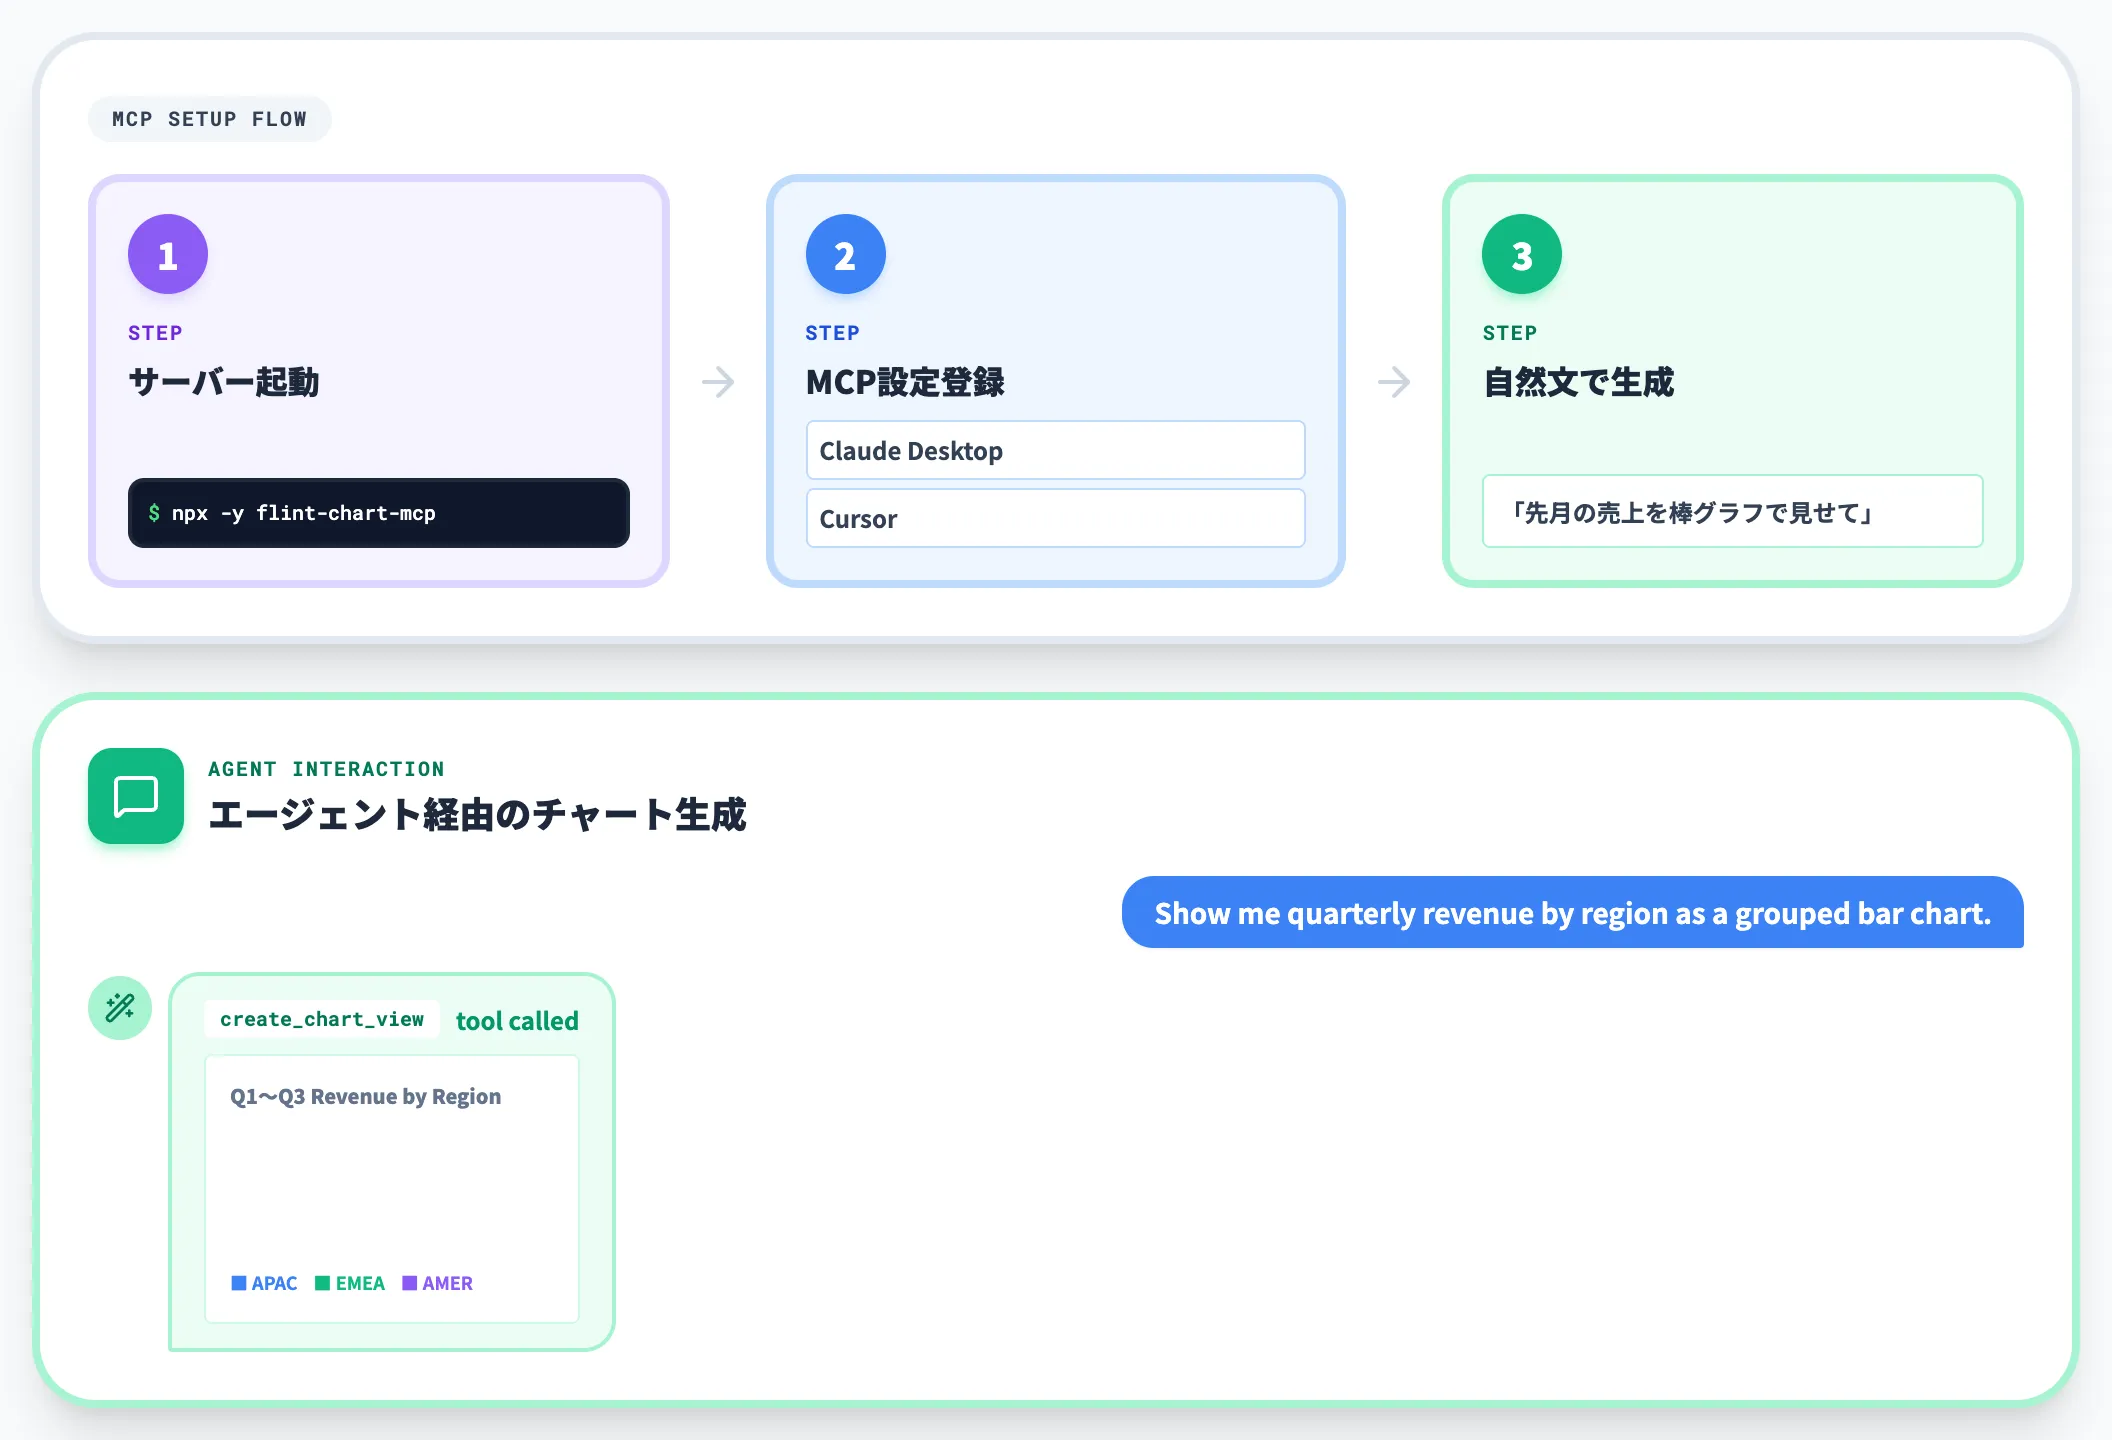Click the STEP label in the green card
The width and height of the screenshot is (2112, 1440).
tap(1510, 333)
